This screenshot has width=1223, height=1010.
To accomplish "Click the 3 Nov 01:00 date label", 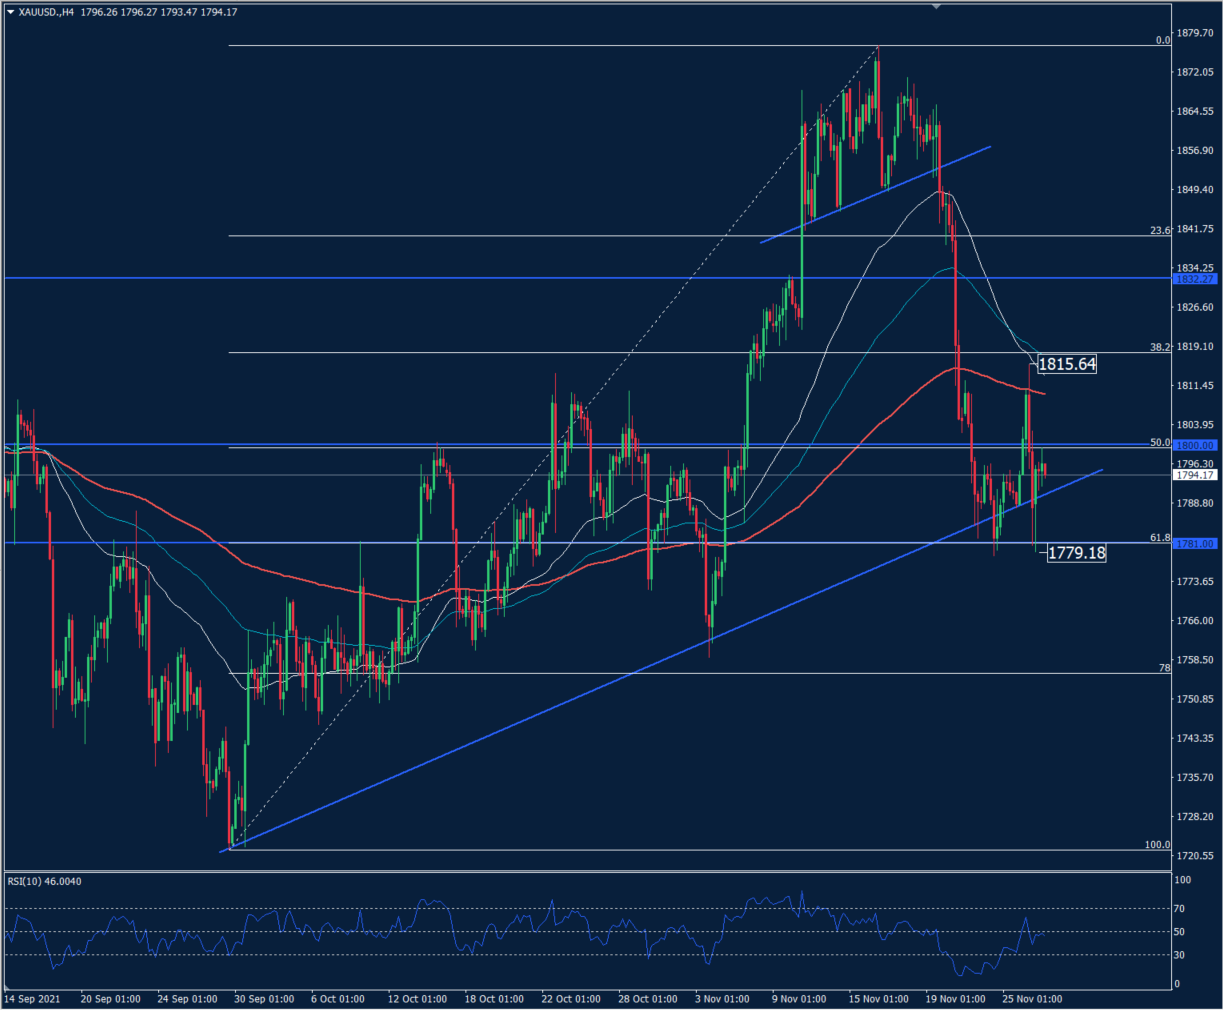I will pyautogui.click(x=722, y=999).
